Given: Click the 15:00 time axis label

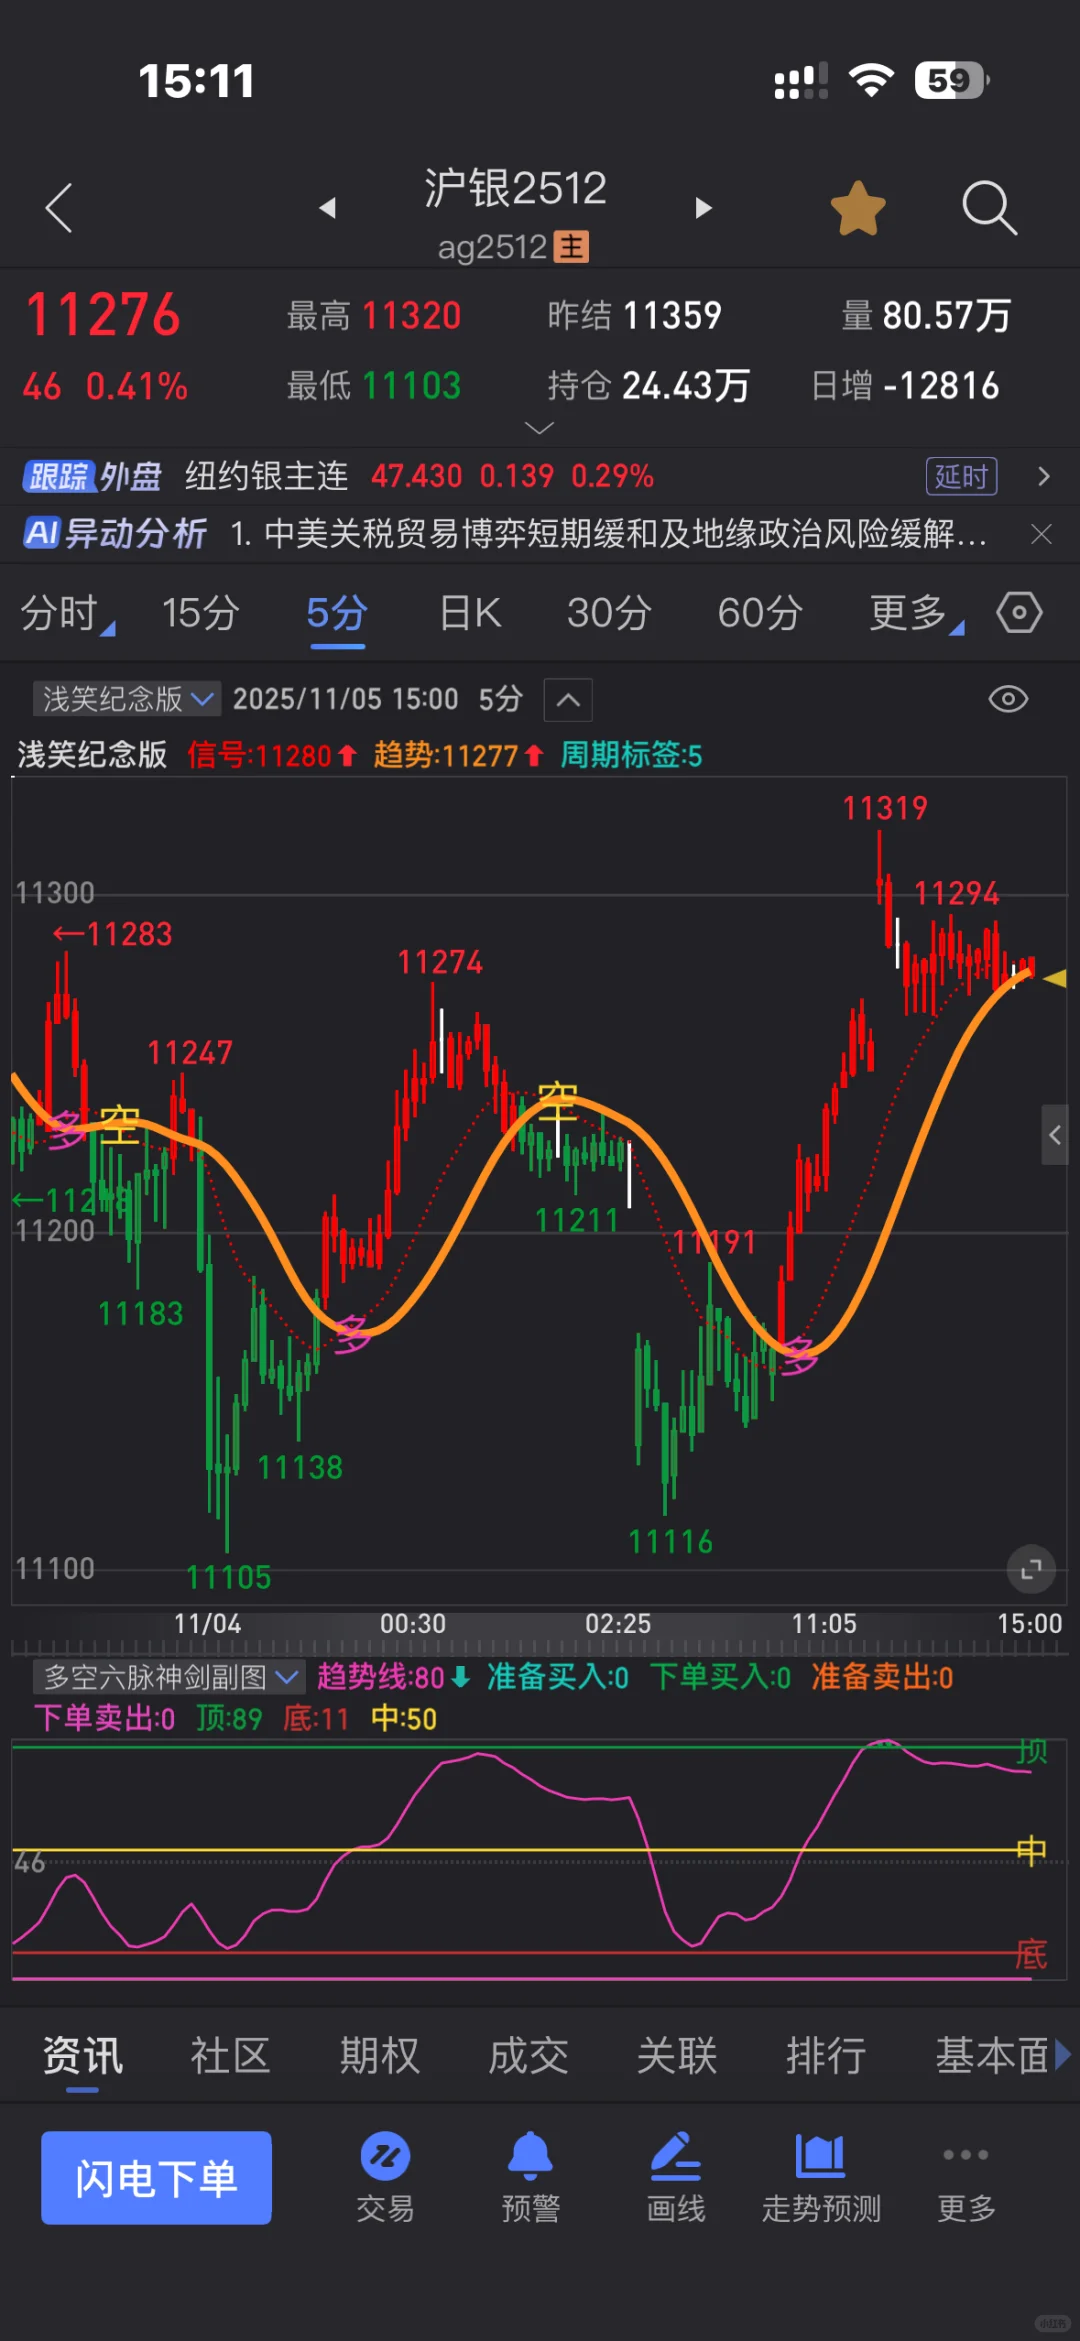Looking at the screenshot, I should click(x=1029, y=1624).
